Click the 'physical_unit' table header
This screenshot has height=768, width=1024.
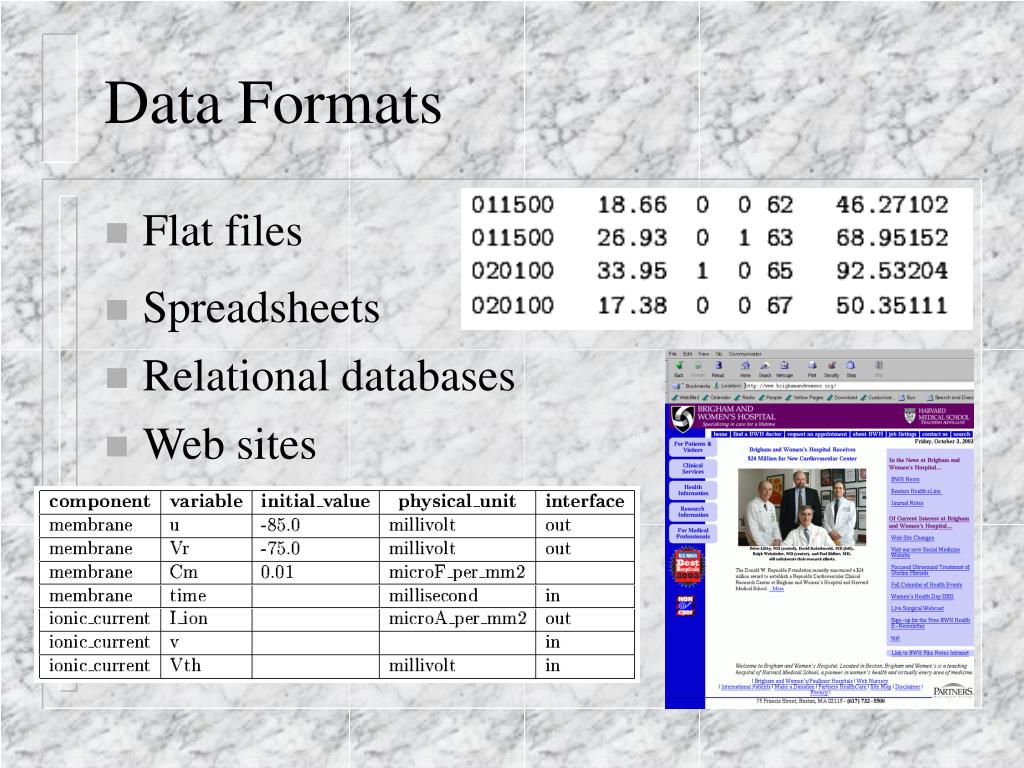[457, 502]
